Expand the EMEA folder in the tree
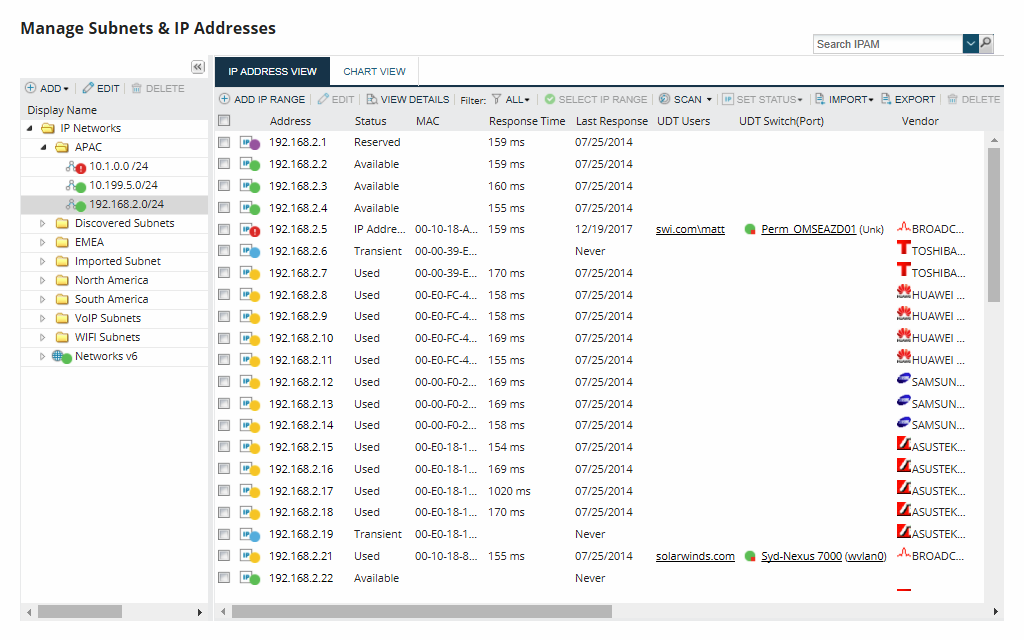 42,242
